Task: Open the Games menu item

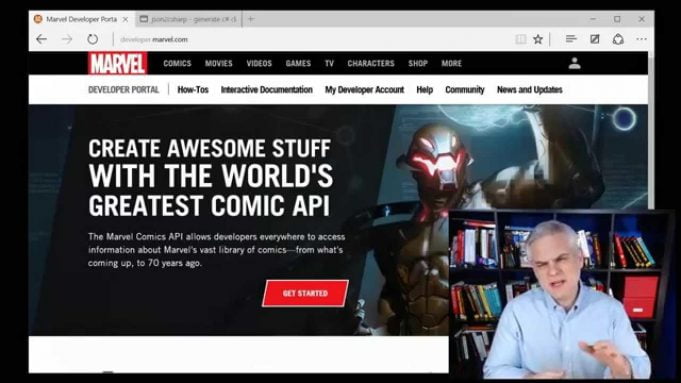Action: coord(298,63)
